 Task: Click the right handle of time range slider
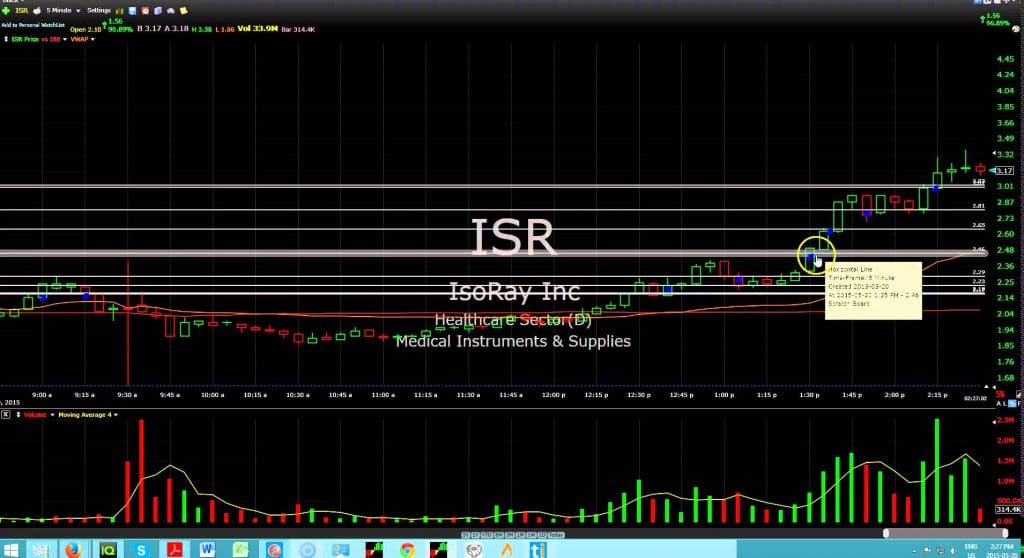[x=1004, y=533]
